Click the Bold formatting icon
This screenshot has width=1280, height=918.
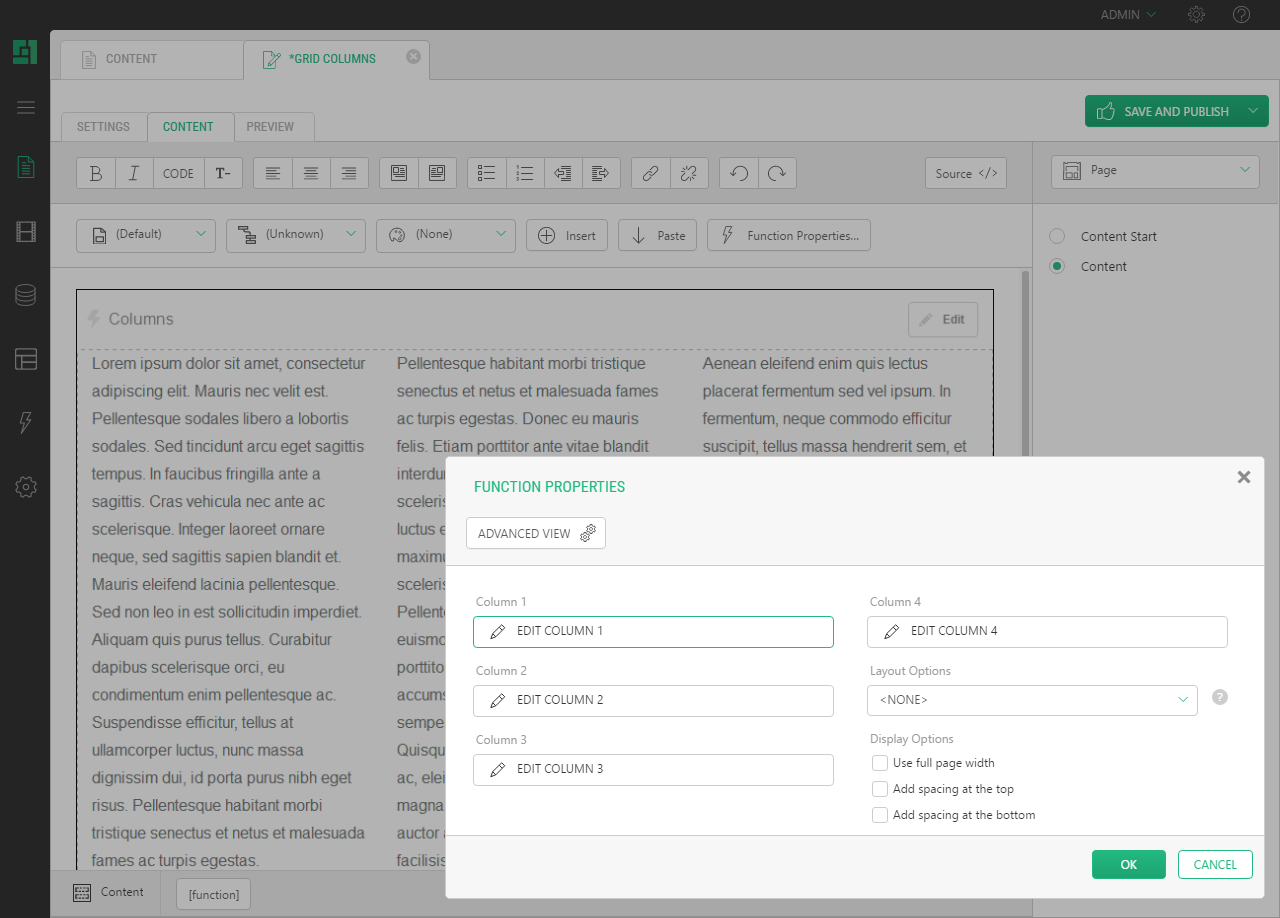[96, 173]
